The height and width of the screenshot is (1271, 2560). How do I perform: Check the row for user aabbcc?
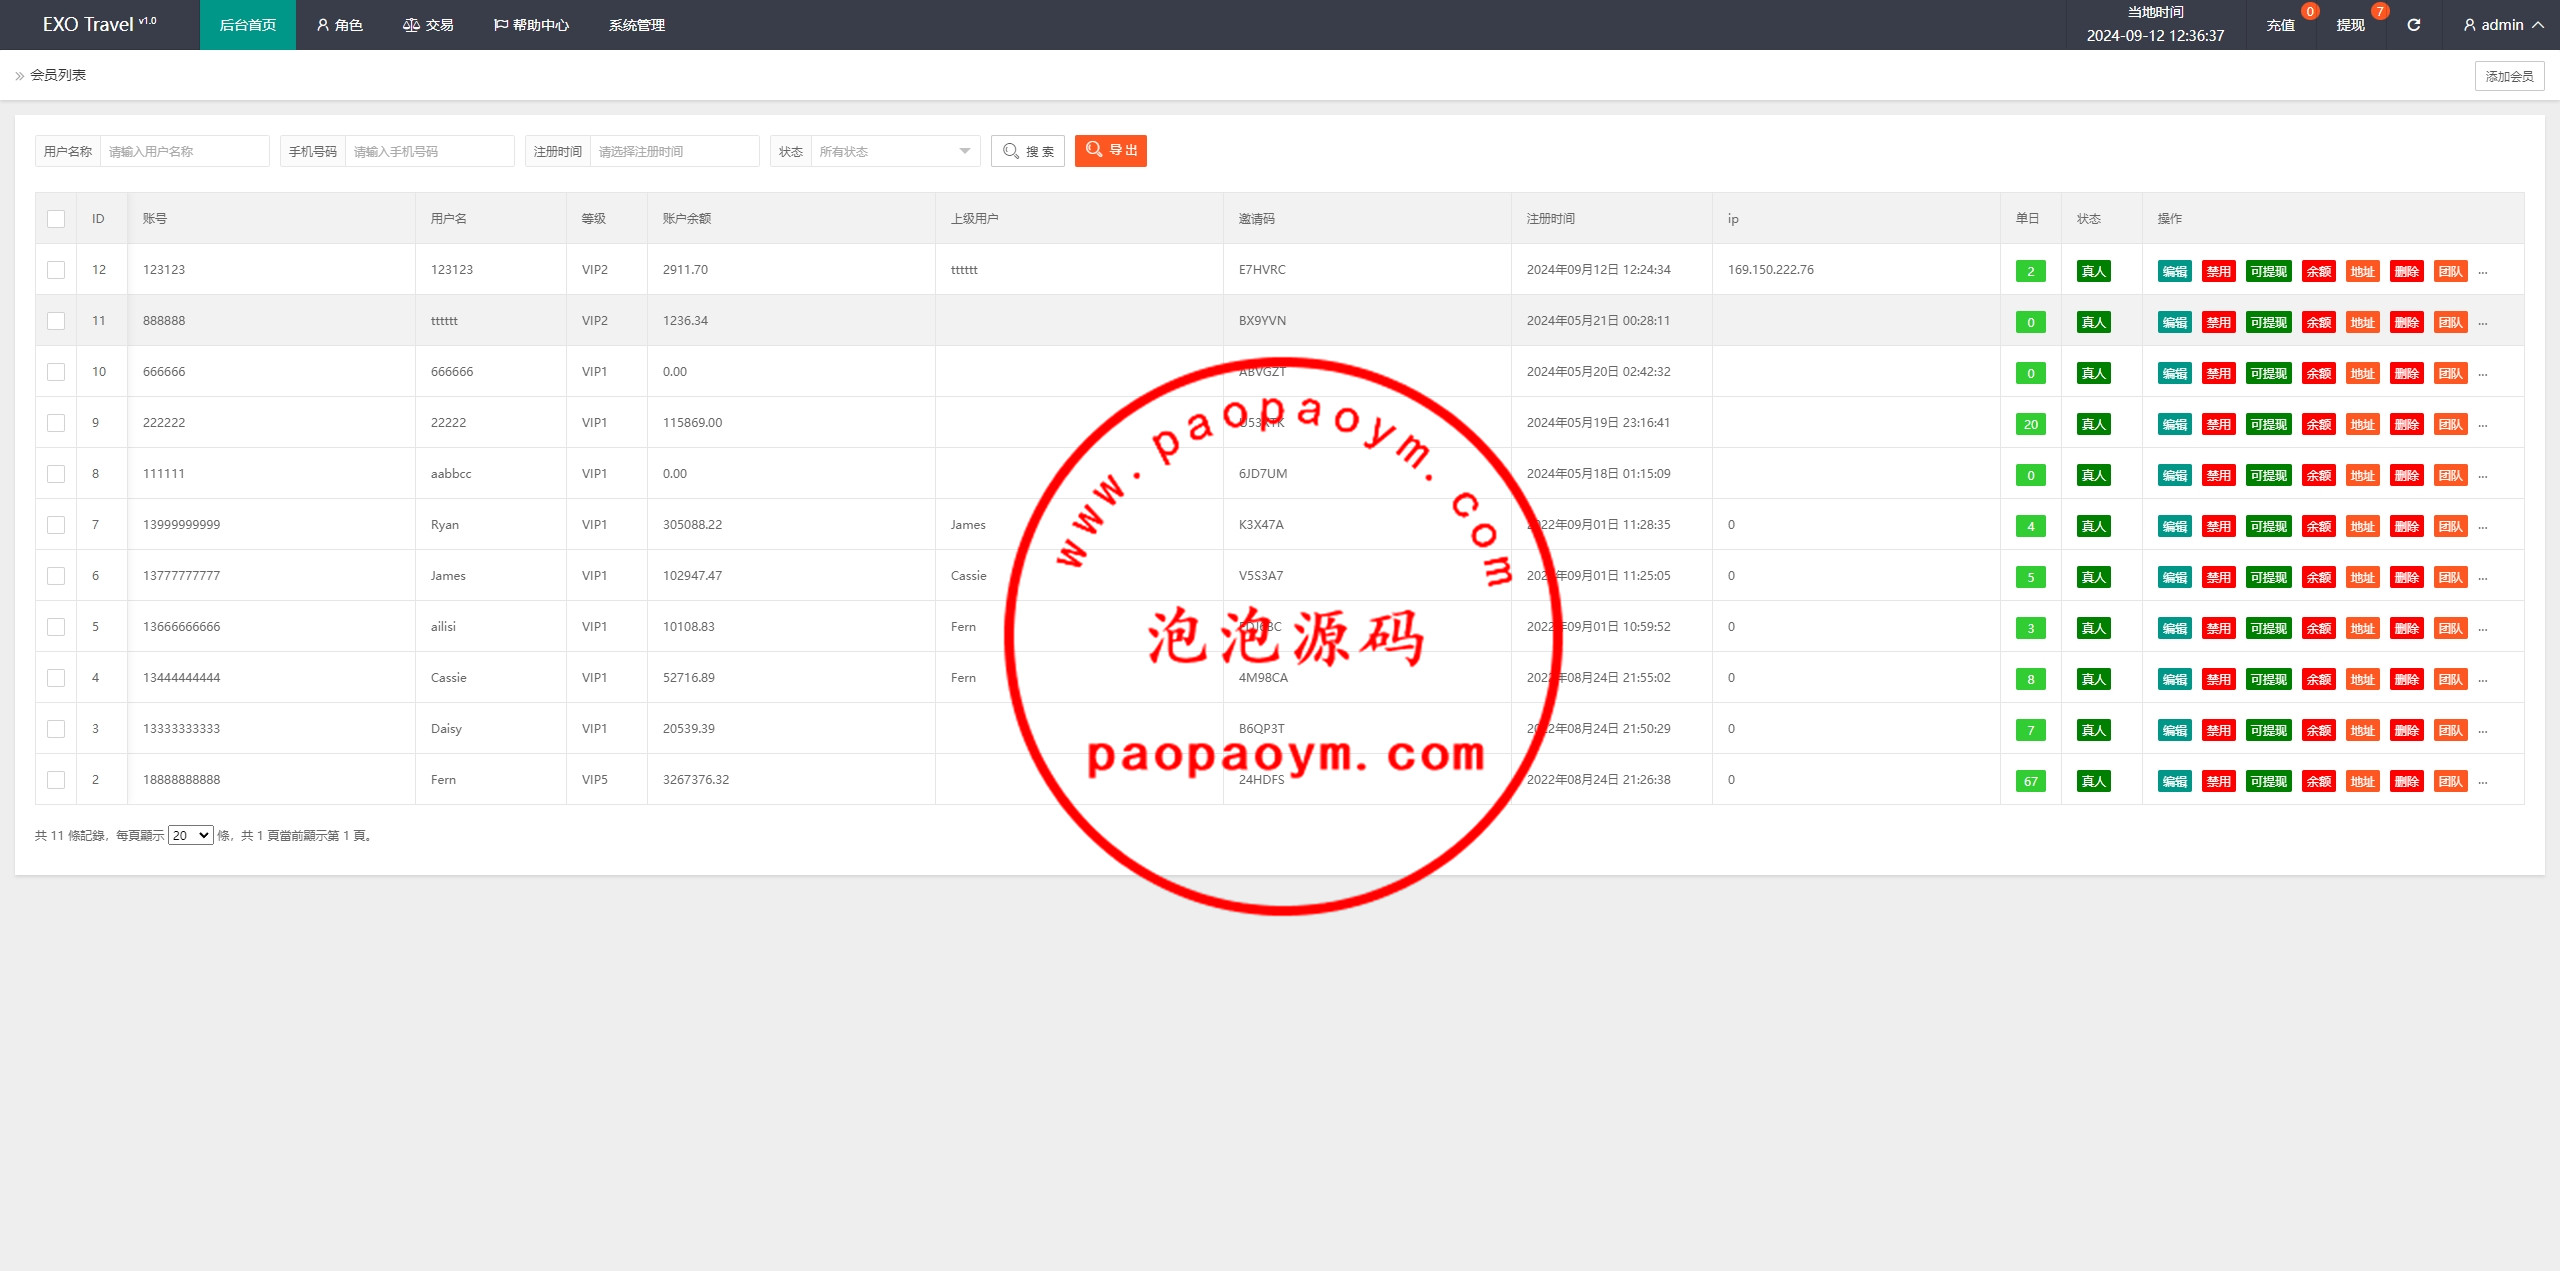(x=56, y=474)
